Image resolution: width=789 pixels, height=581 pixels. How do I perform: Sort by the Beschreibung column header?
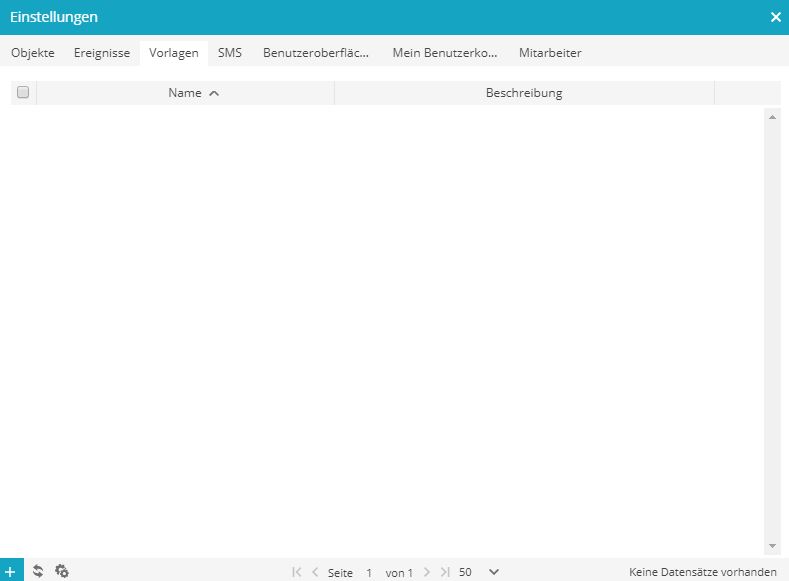[524, 93]
